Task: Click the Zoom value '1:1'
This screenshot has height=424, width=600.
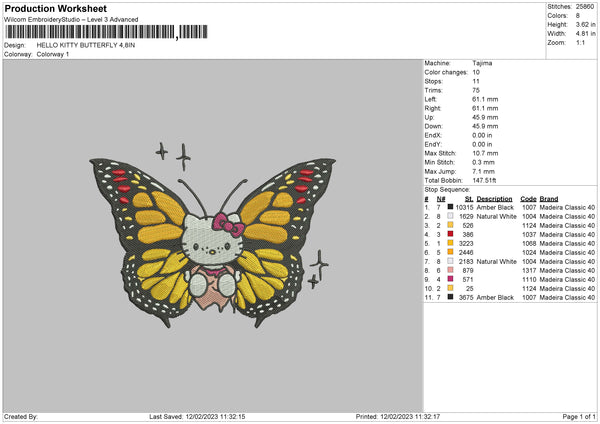Action: pyautogui.click(x=580, y=43)
